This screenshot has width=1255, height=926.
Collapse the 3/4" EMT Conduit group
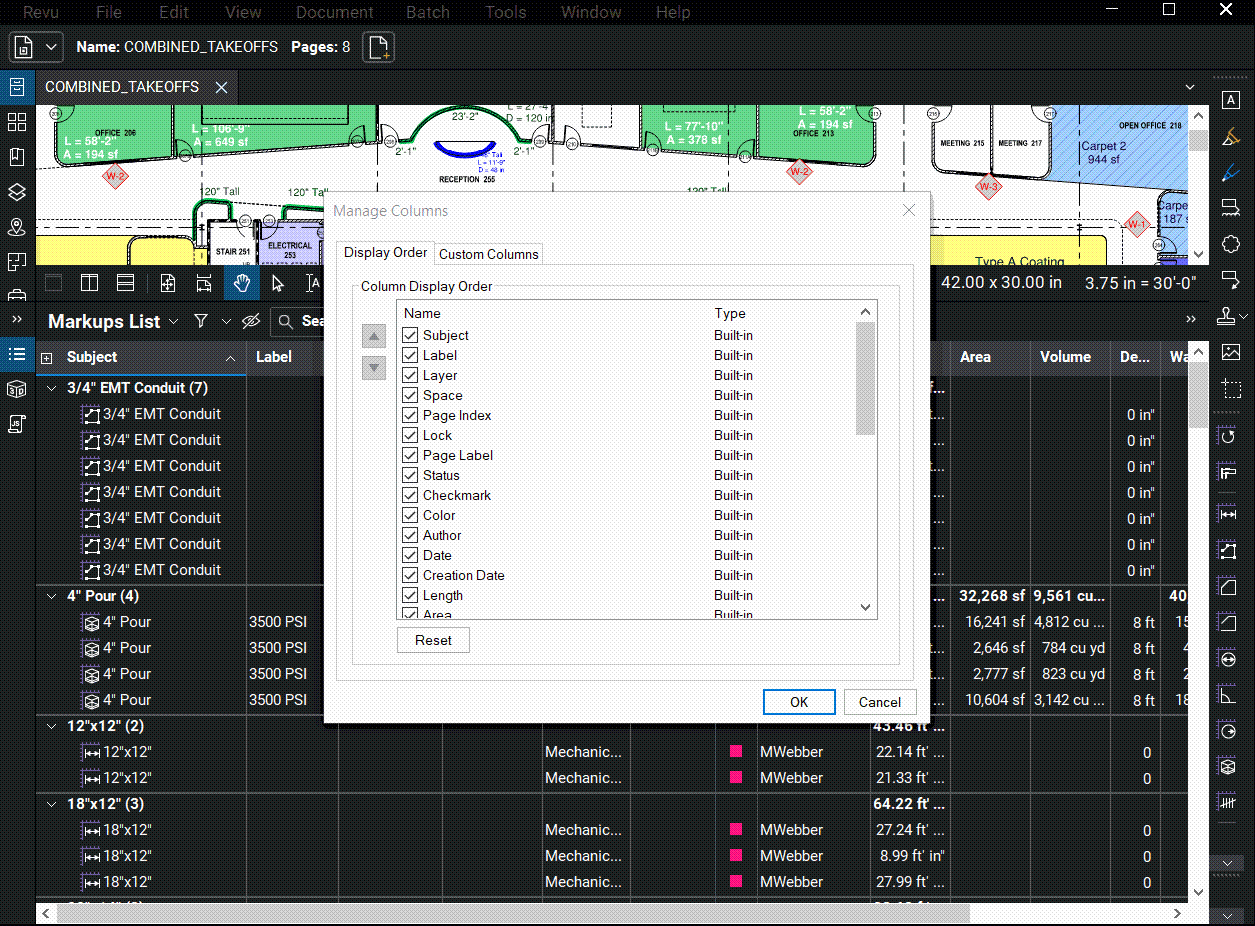click(x=52, y=387)
